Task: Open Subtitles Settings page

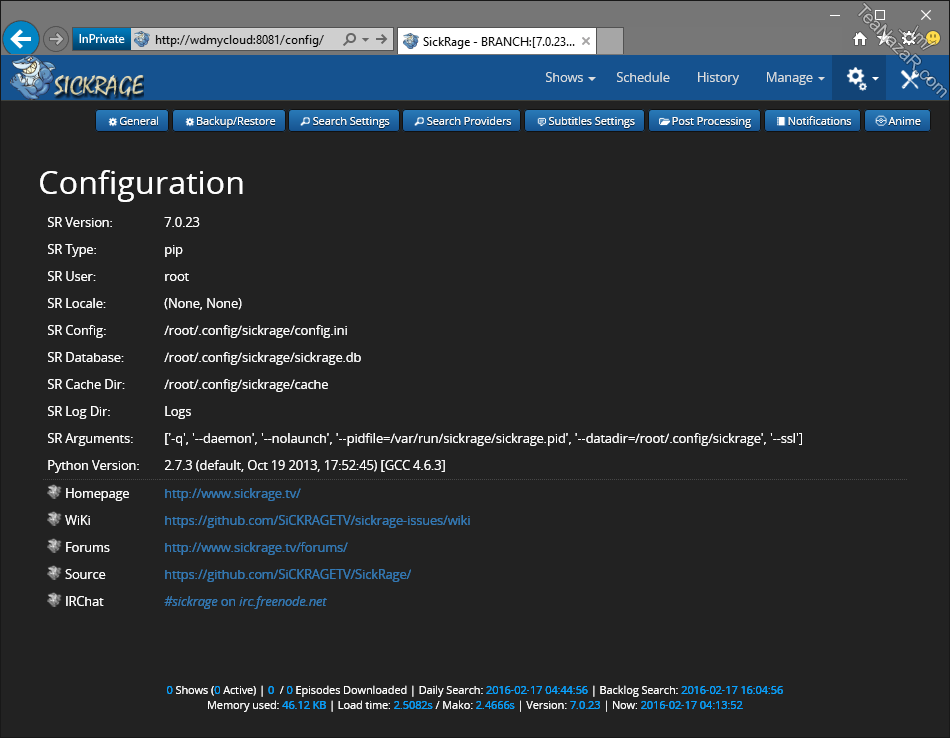Action: 585,121
